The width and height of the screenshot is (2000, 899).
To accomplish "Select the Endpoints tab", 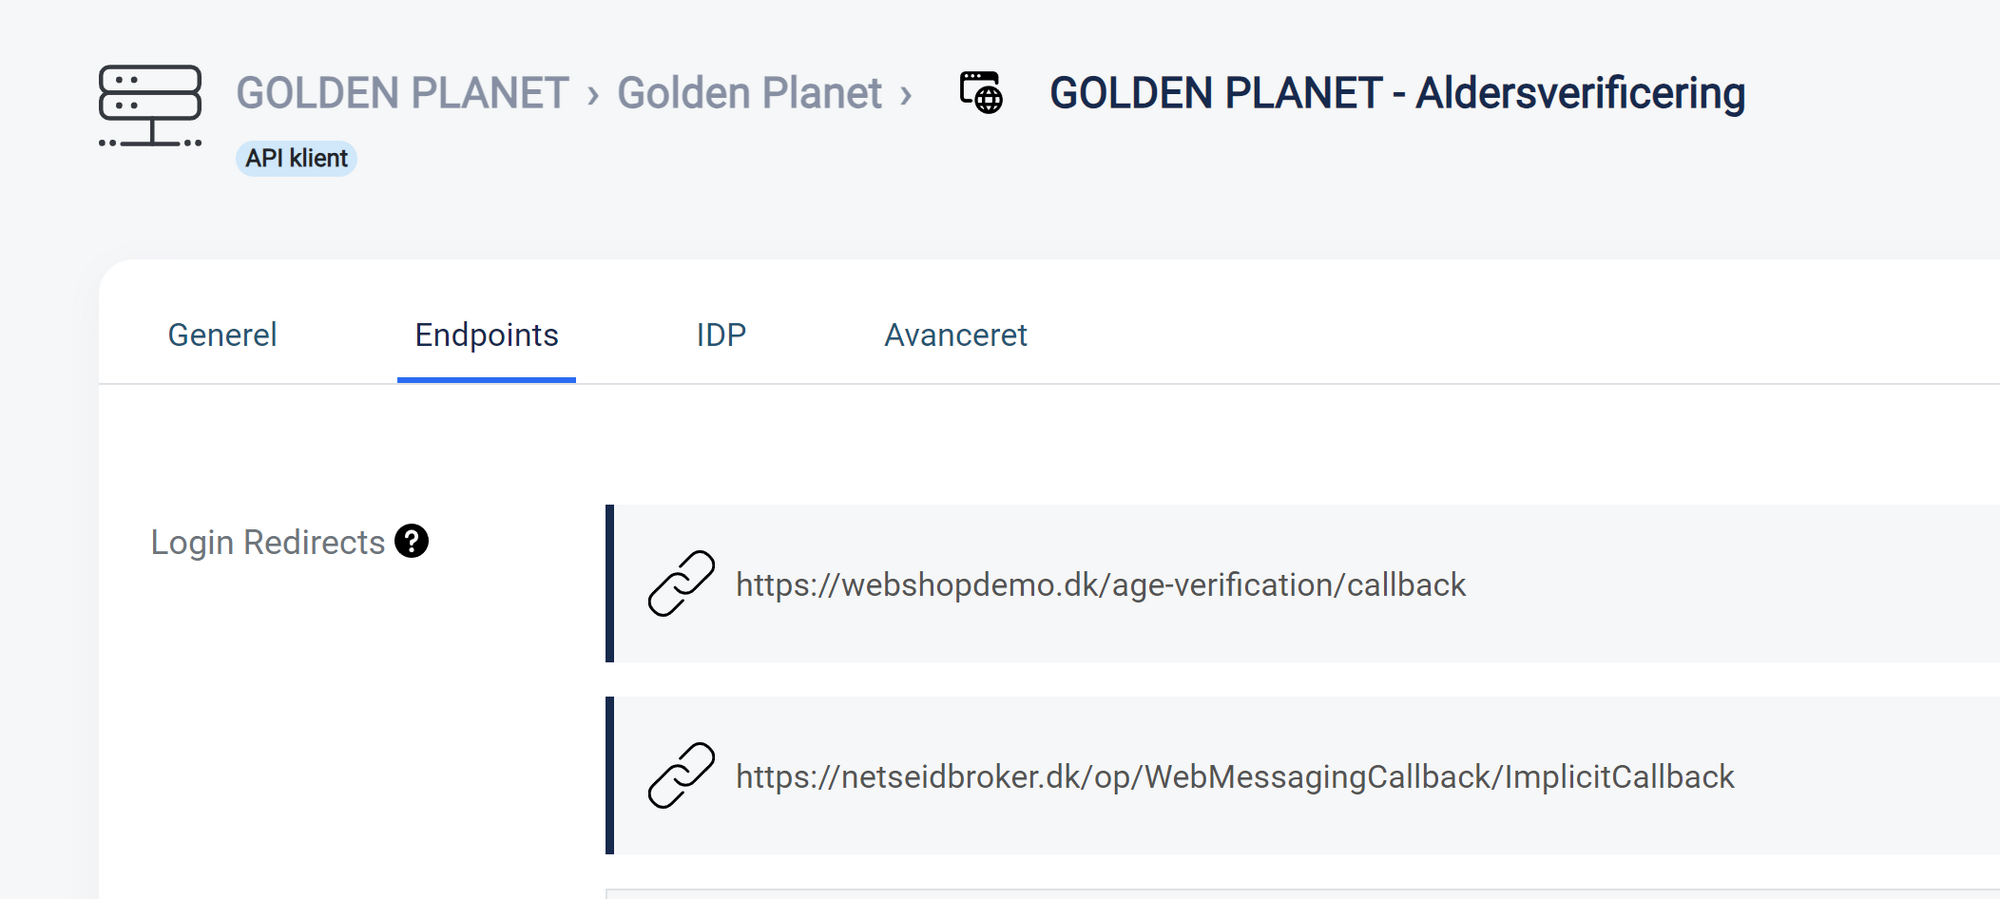I will click(486, 335).
